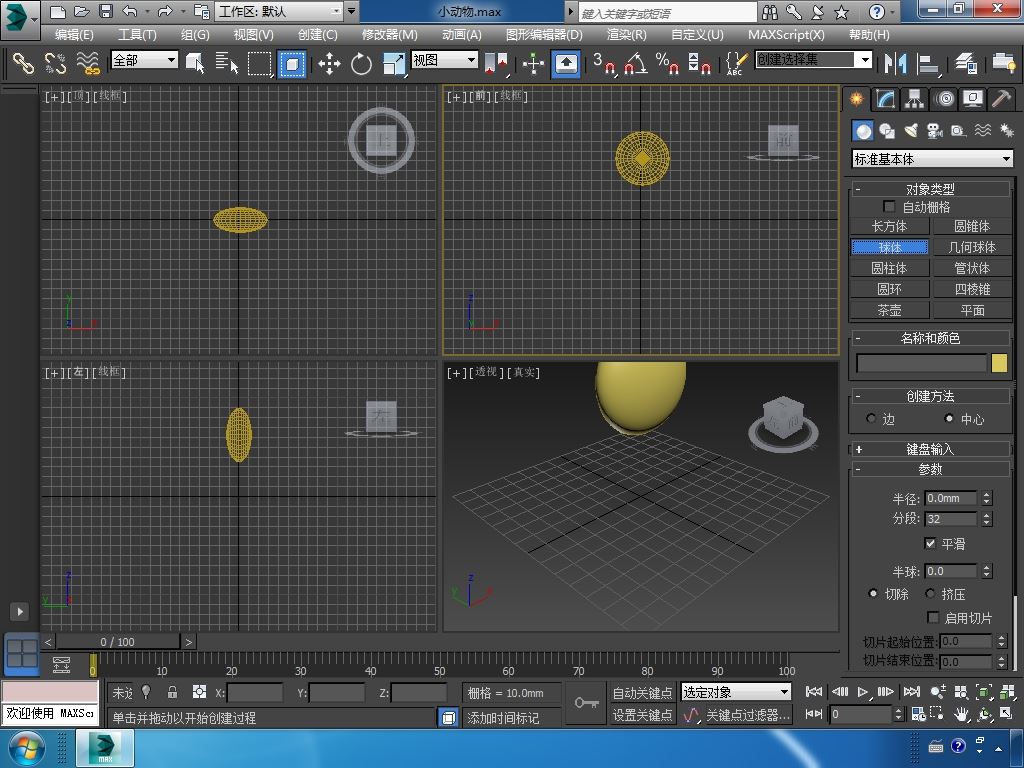Click 设置关键点 button
The height and width of the screenshot is (768, 1024).
pos(642,715)
